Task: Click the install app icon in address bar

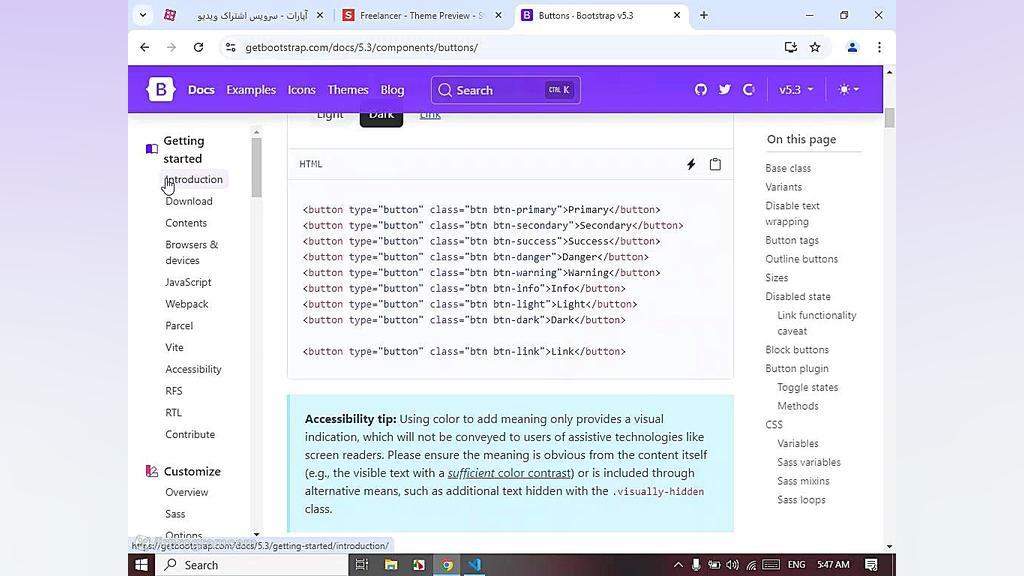Action: [x=791, y=47]
